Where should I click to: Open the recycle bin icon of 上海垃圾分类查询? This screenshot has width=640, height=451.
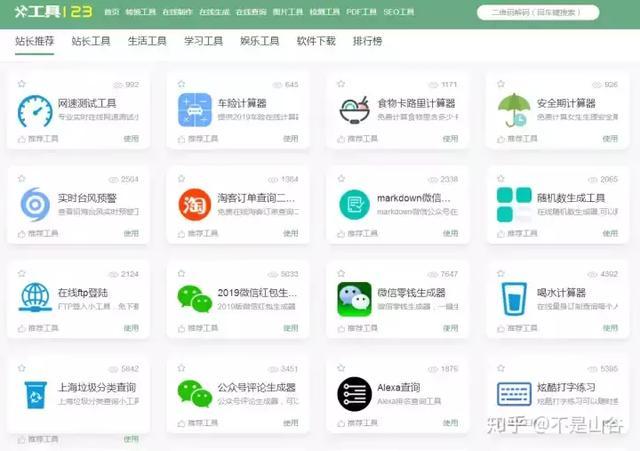click(36, 395)
